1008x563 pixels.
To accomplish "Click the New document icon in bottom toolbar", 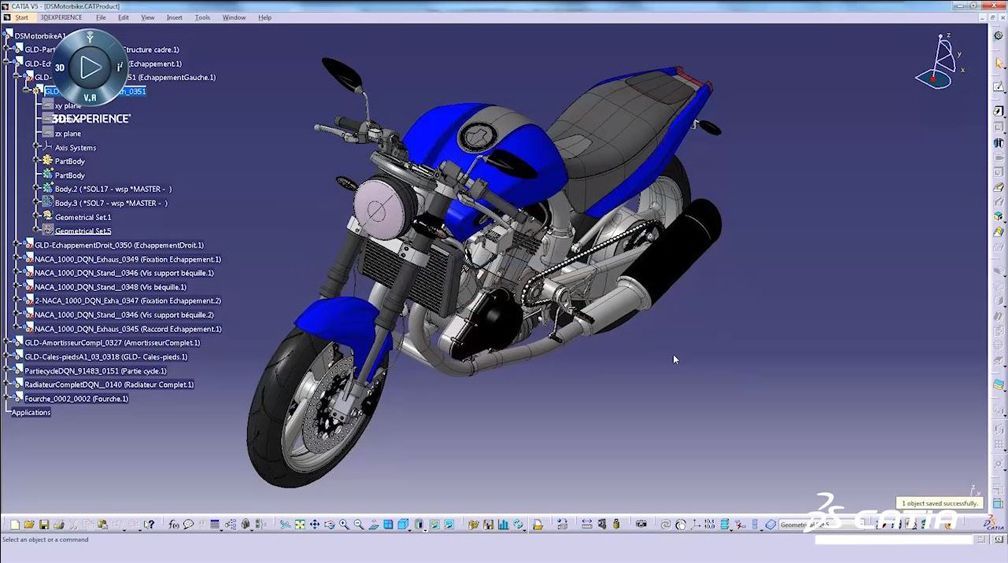I will point(14,525).
